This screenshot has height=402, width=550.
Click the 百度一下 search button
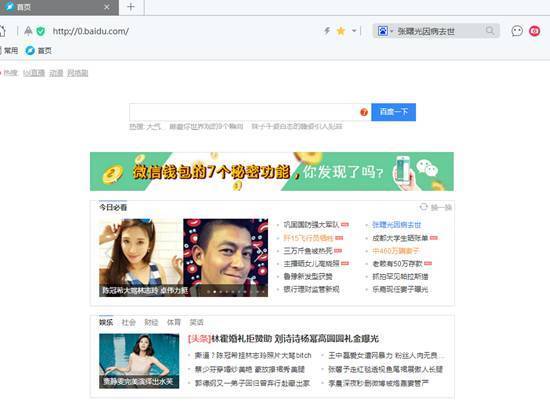pos(394,112)
